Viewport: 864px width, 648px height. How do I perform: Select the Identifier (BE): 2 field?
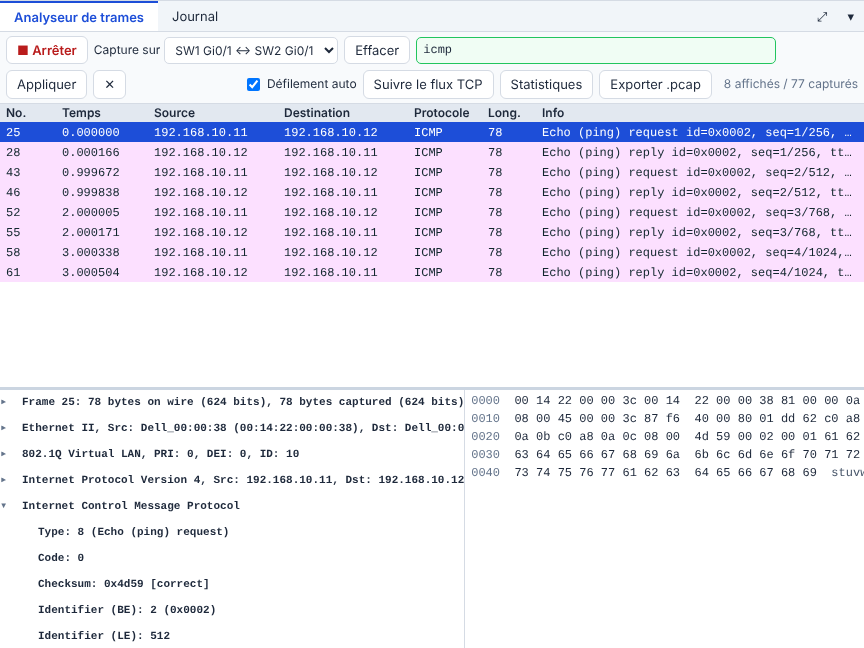(127, 609)
